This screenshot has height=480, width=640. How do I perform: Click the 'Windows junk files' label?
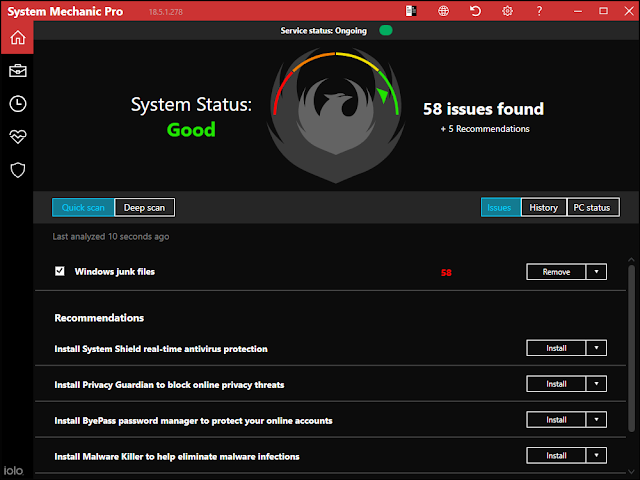coord(115,272)
